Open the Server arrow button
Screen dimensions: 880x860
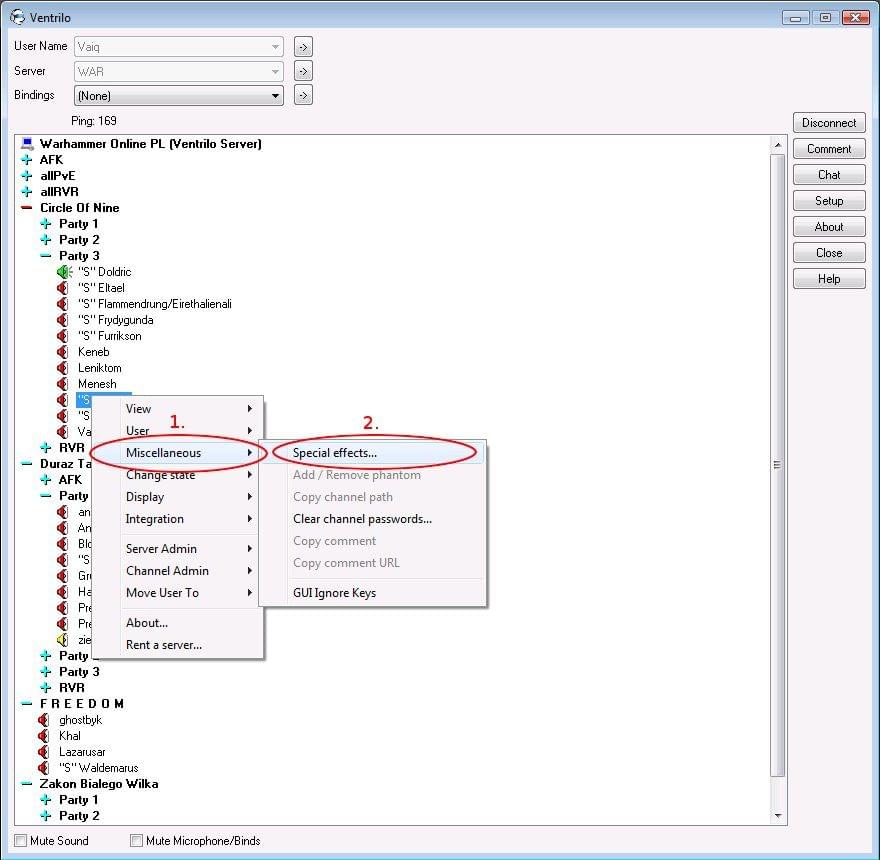coord(303,71)
